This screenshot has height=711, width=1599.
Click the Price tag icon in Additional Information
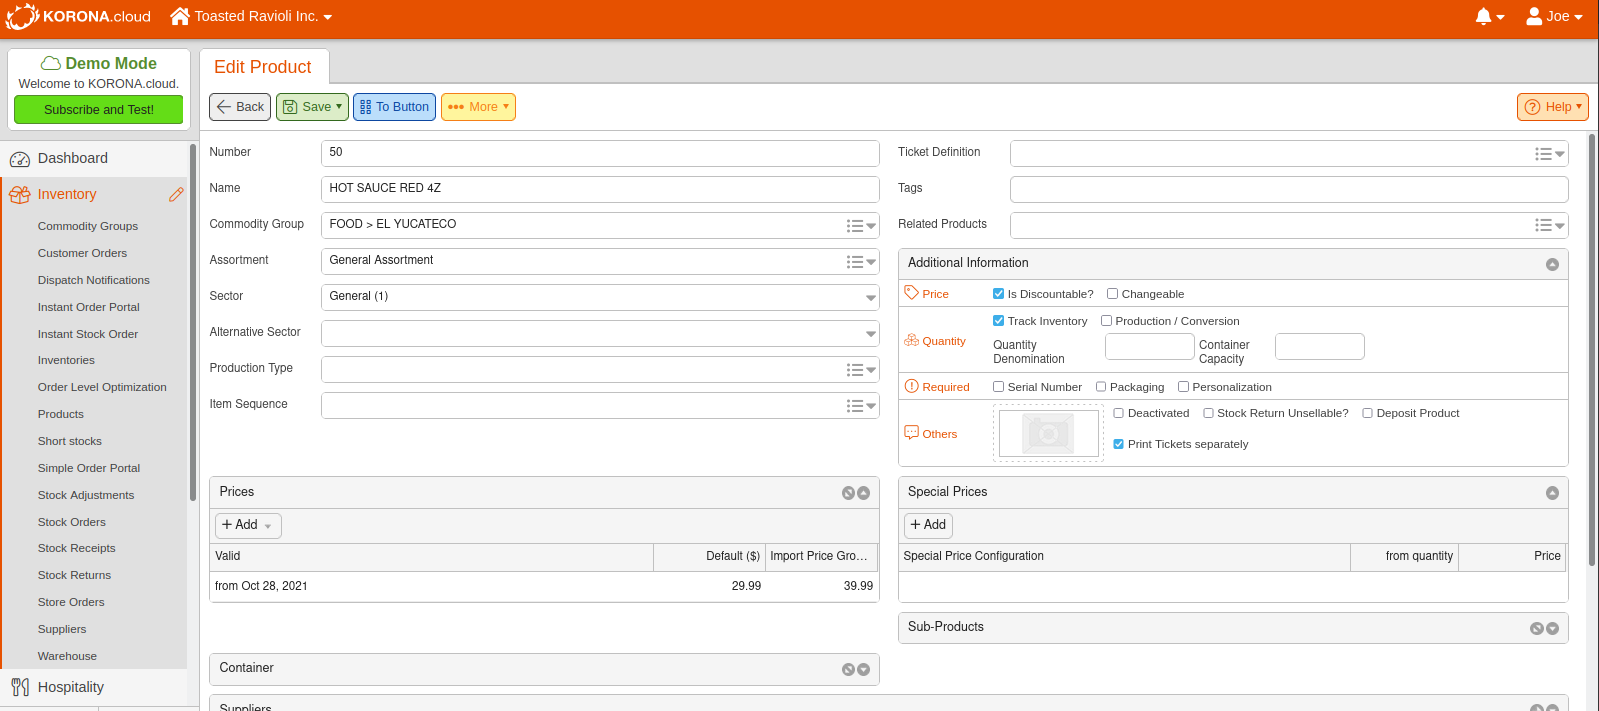911,293
